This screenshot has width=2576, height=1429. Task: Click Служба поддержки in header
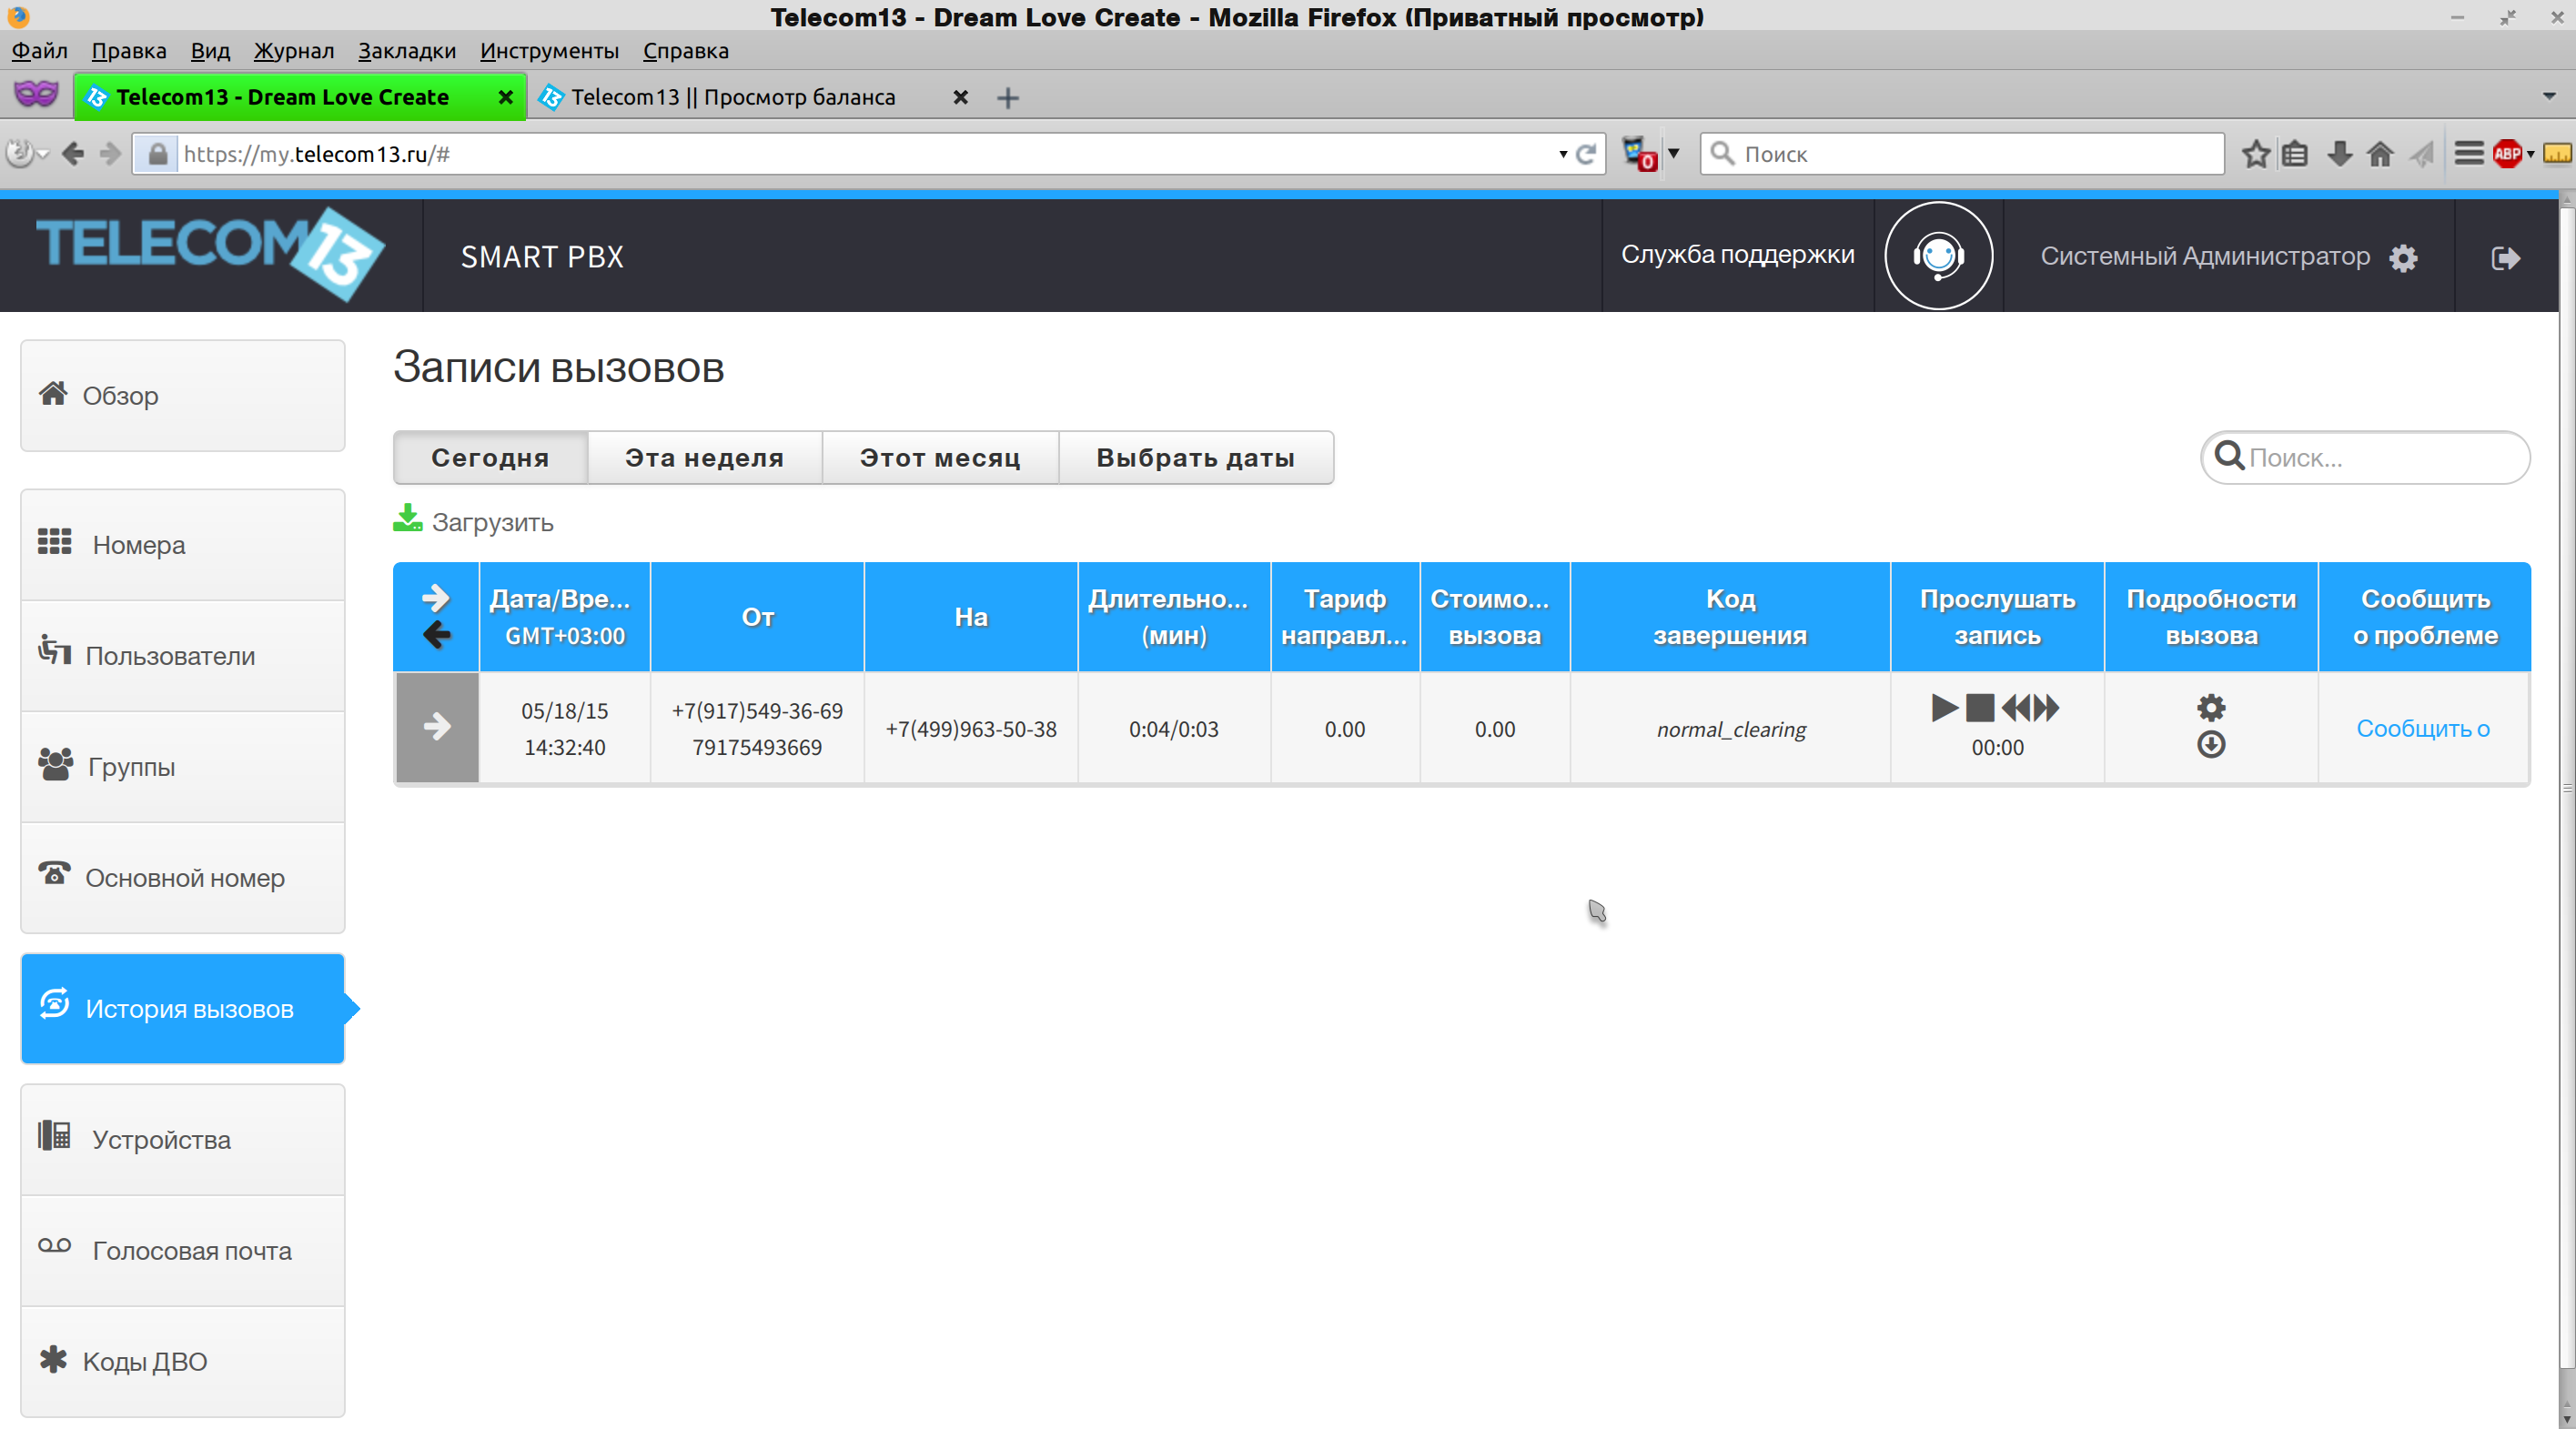[x=1737, y=254]
